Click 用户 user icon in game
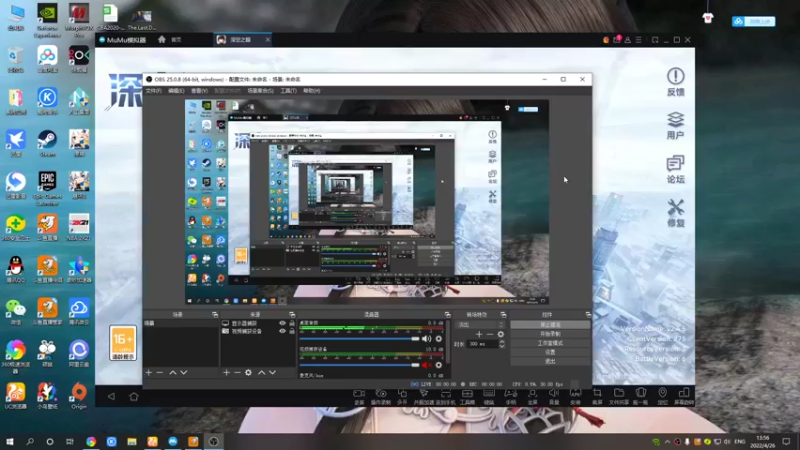This screenshot has height=450, width=800. (676, 126)
